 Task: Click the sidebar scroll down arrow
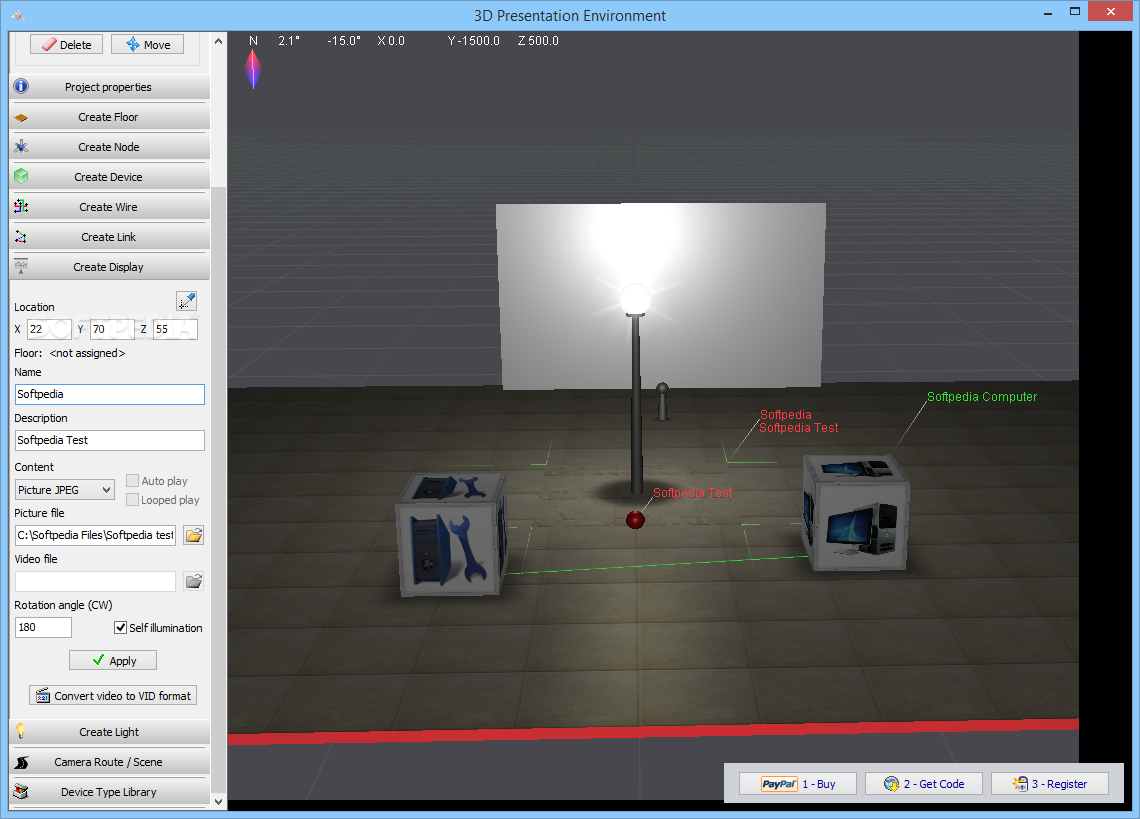(x=219, y=802)
